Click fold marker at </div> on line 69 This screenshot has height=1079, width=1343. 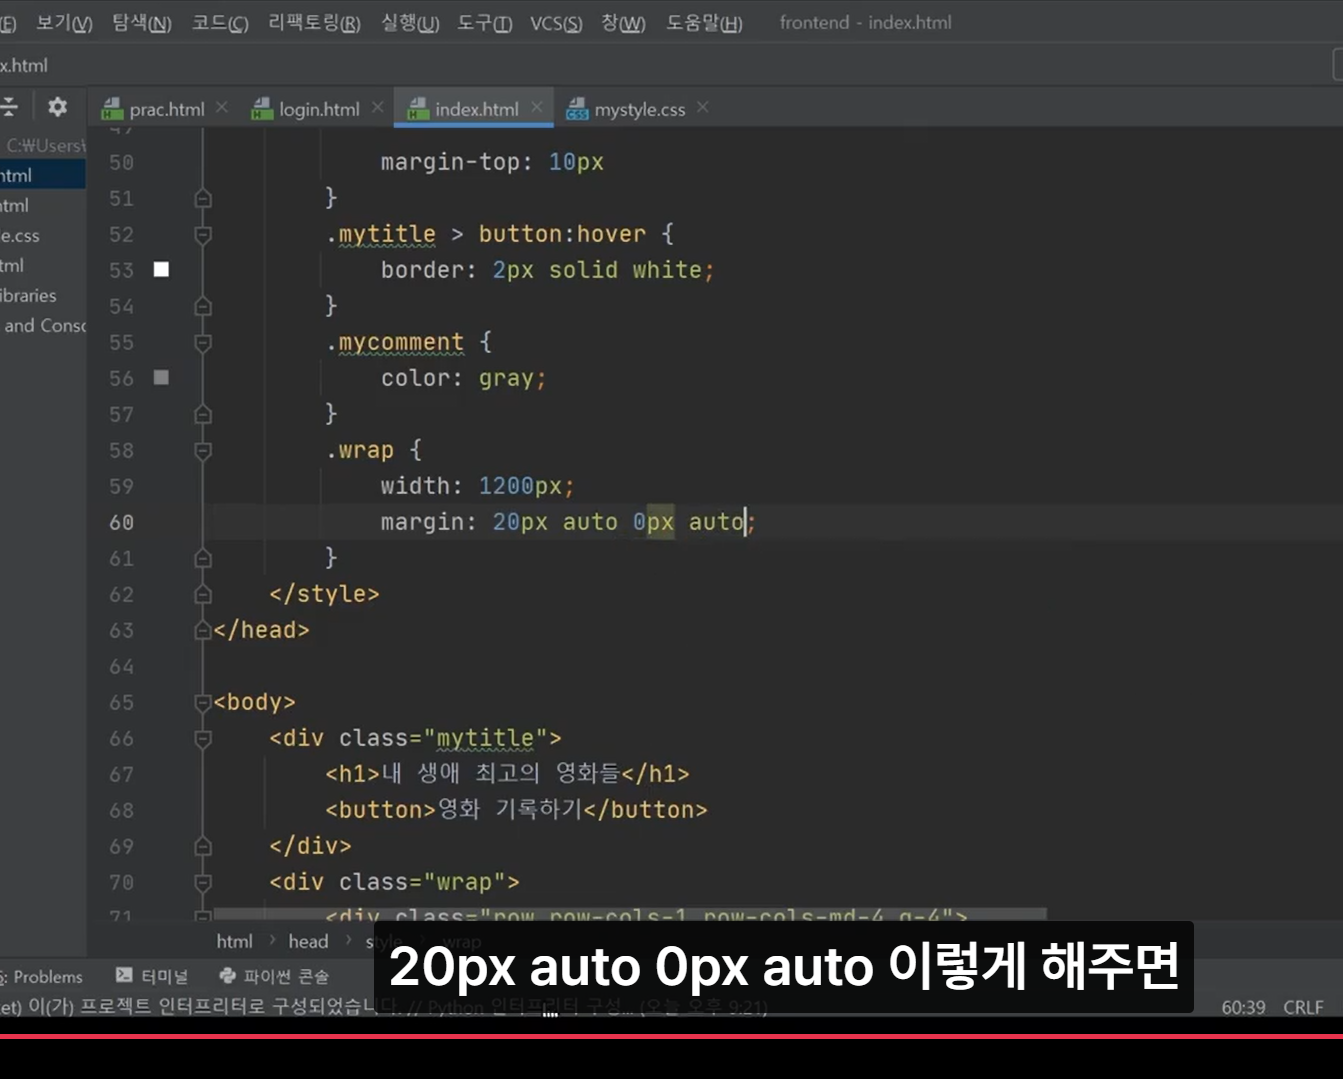203,846
